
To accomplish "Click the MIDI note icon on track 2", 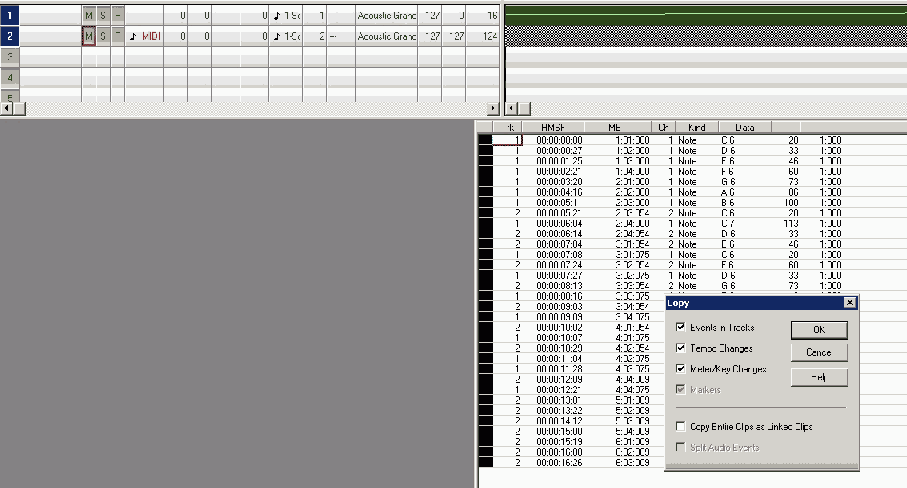I will point(133,36).
